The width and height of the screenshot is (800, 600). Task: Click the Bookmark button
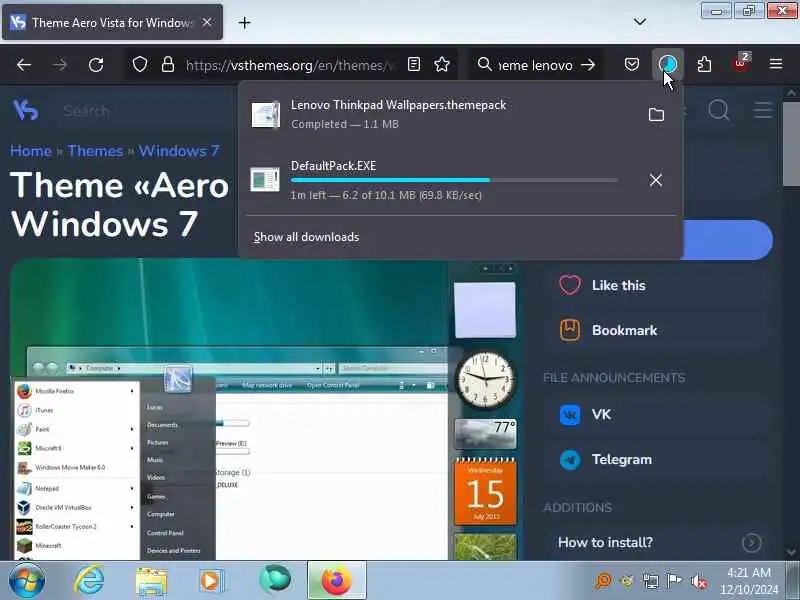[656, 330]
